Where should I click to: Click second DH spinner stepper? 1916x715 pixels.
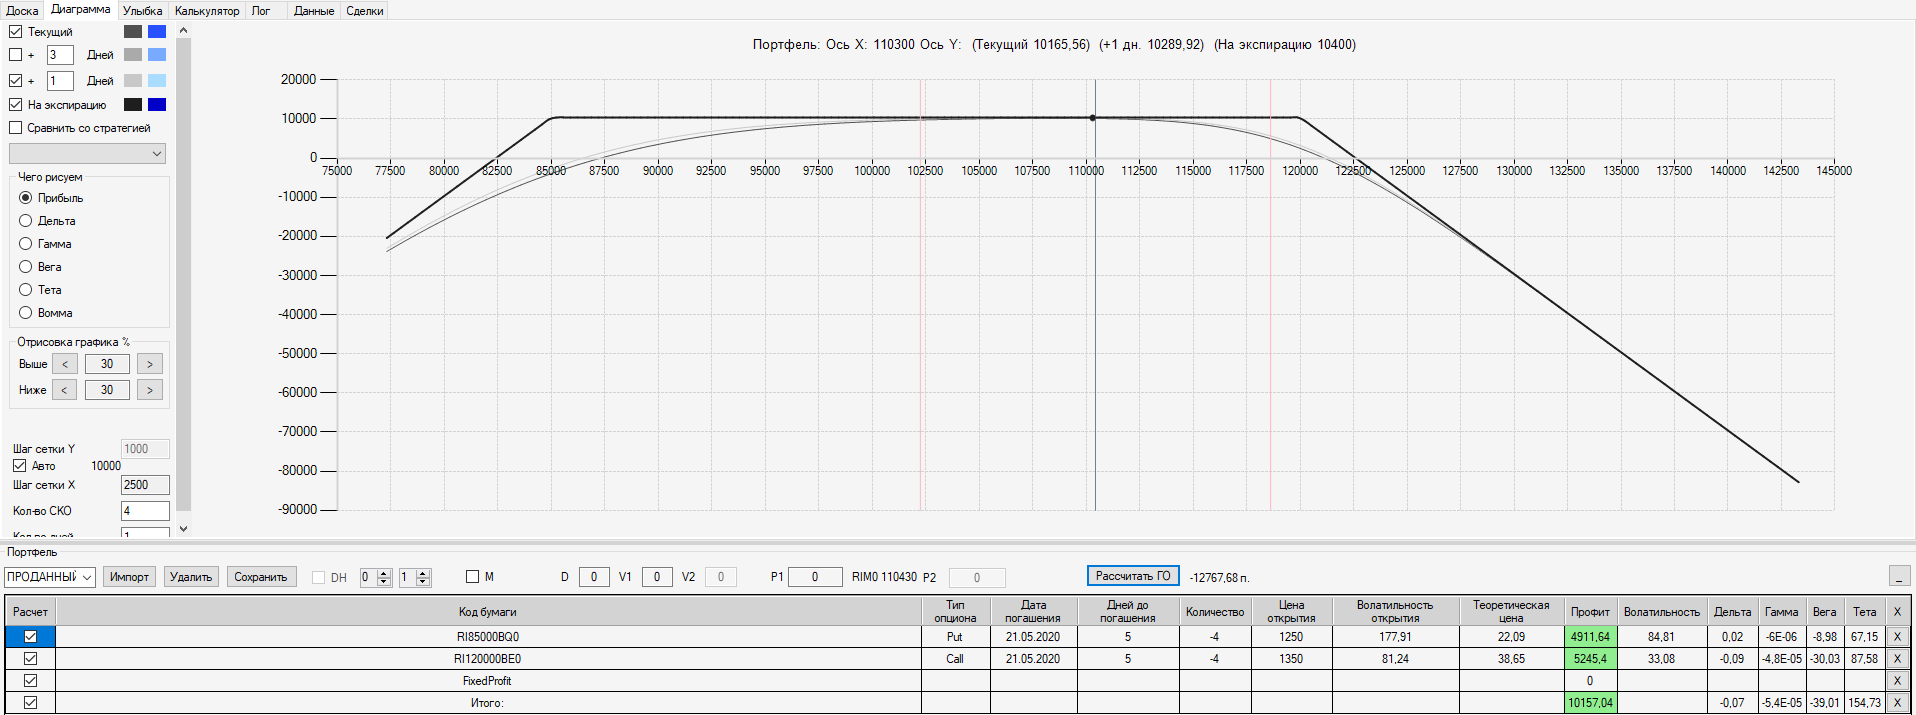(x=423, y=577)
